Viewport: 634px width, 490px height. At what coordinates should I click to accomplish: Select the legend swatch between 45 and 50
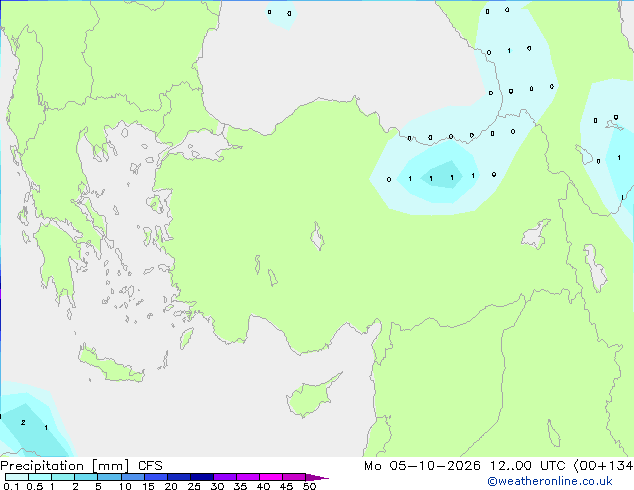click(x=293, y=477)
